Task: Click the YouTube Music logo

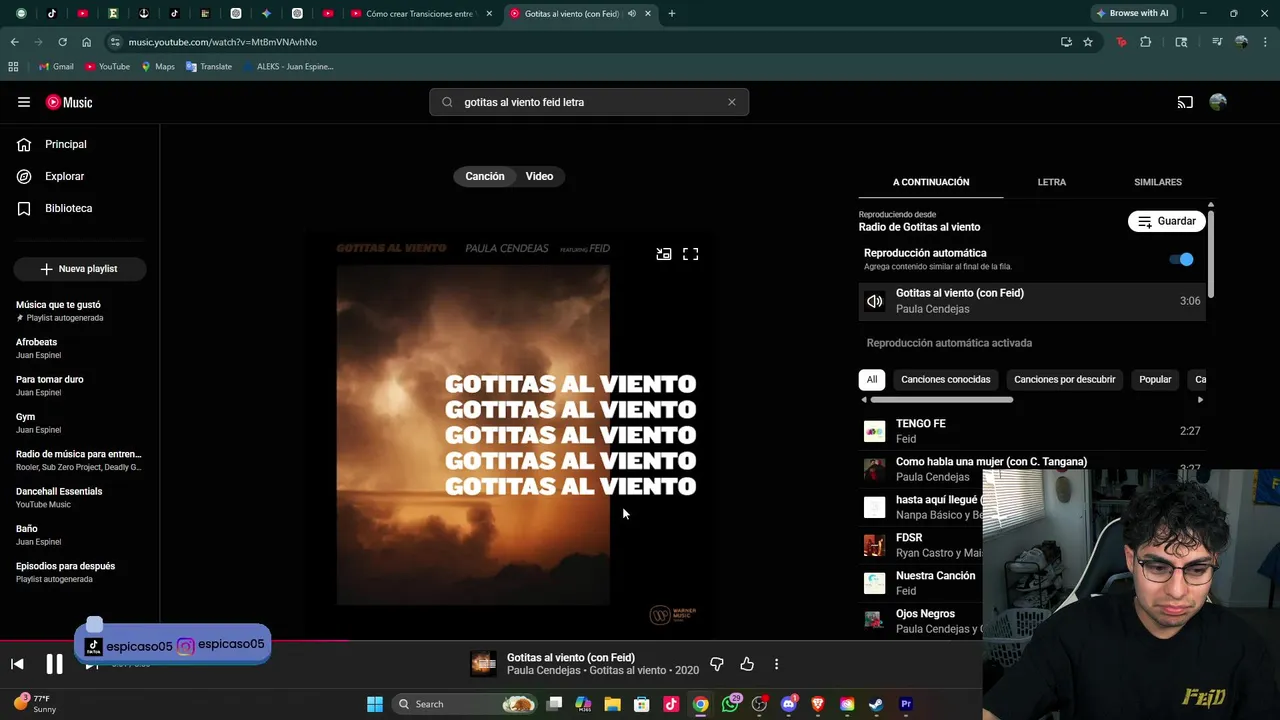Action: coord(69,102)
